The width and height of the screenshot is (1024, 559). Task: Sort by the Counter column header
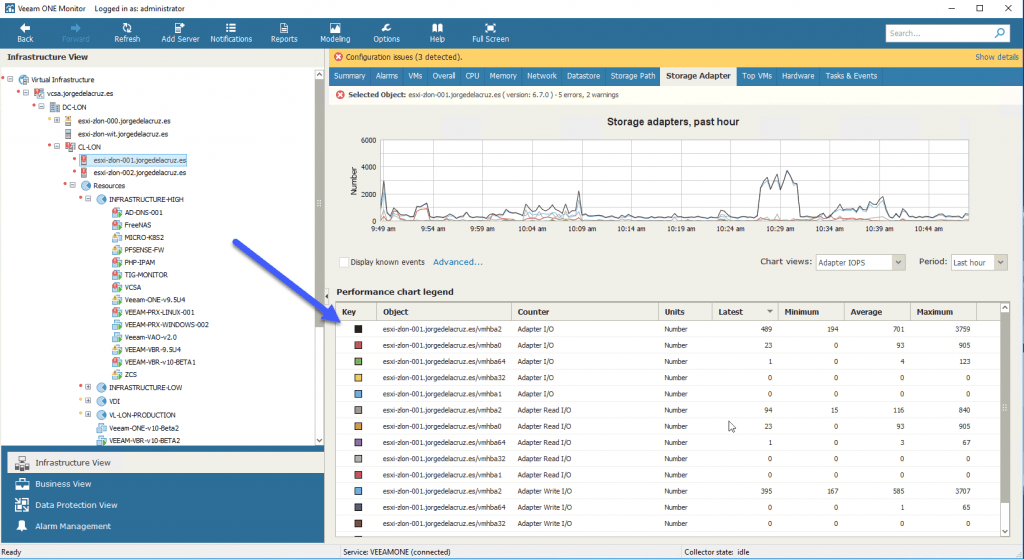pos(584,312)
